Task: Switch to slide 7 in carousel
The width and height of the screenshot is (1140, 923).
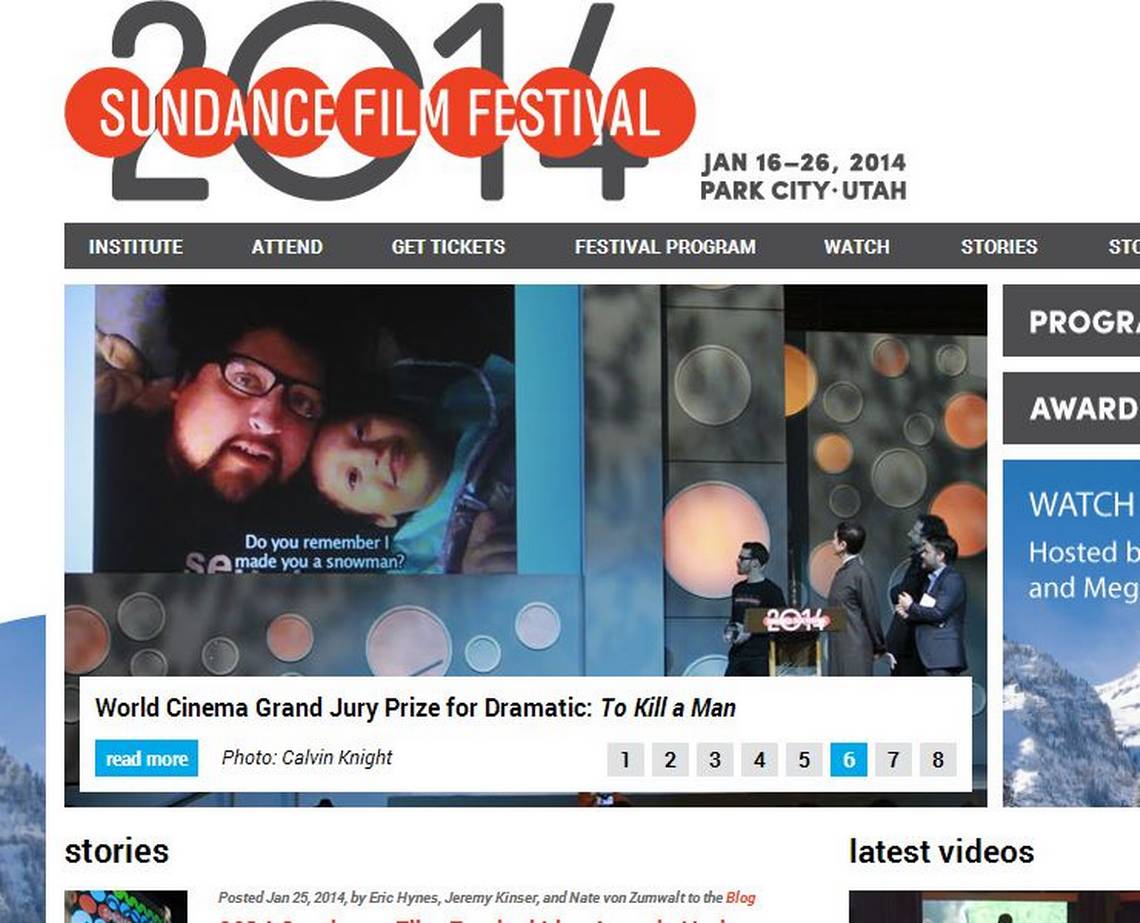Action: (894, 760)
